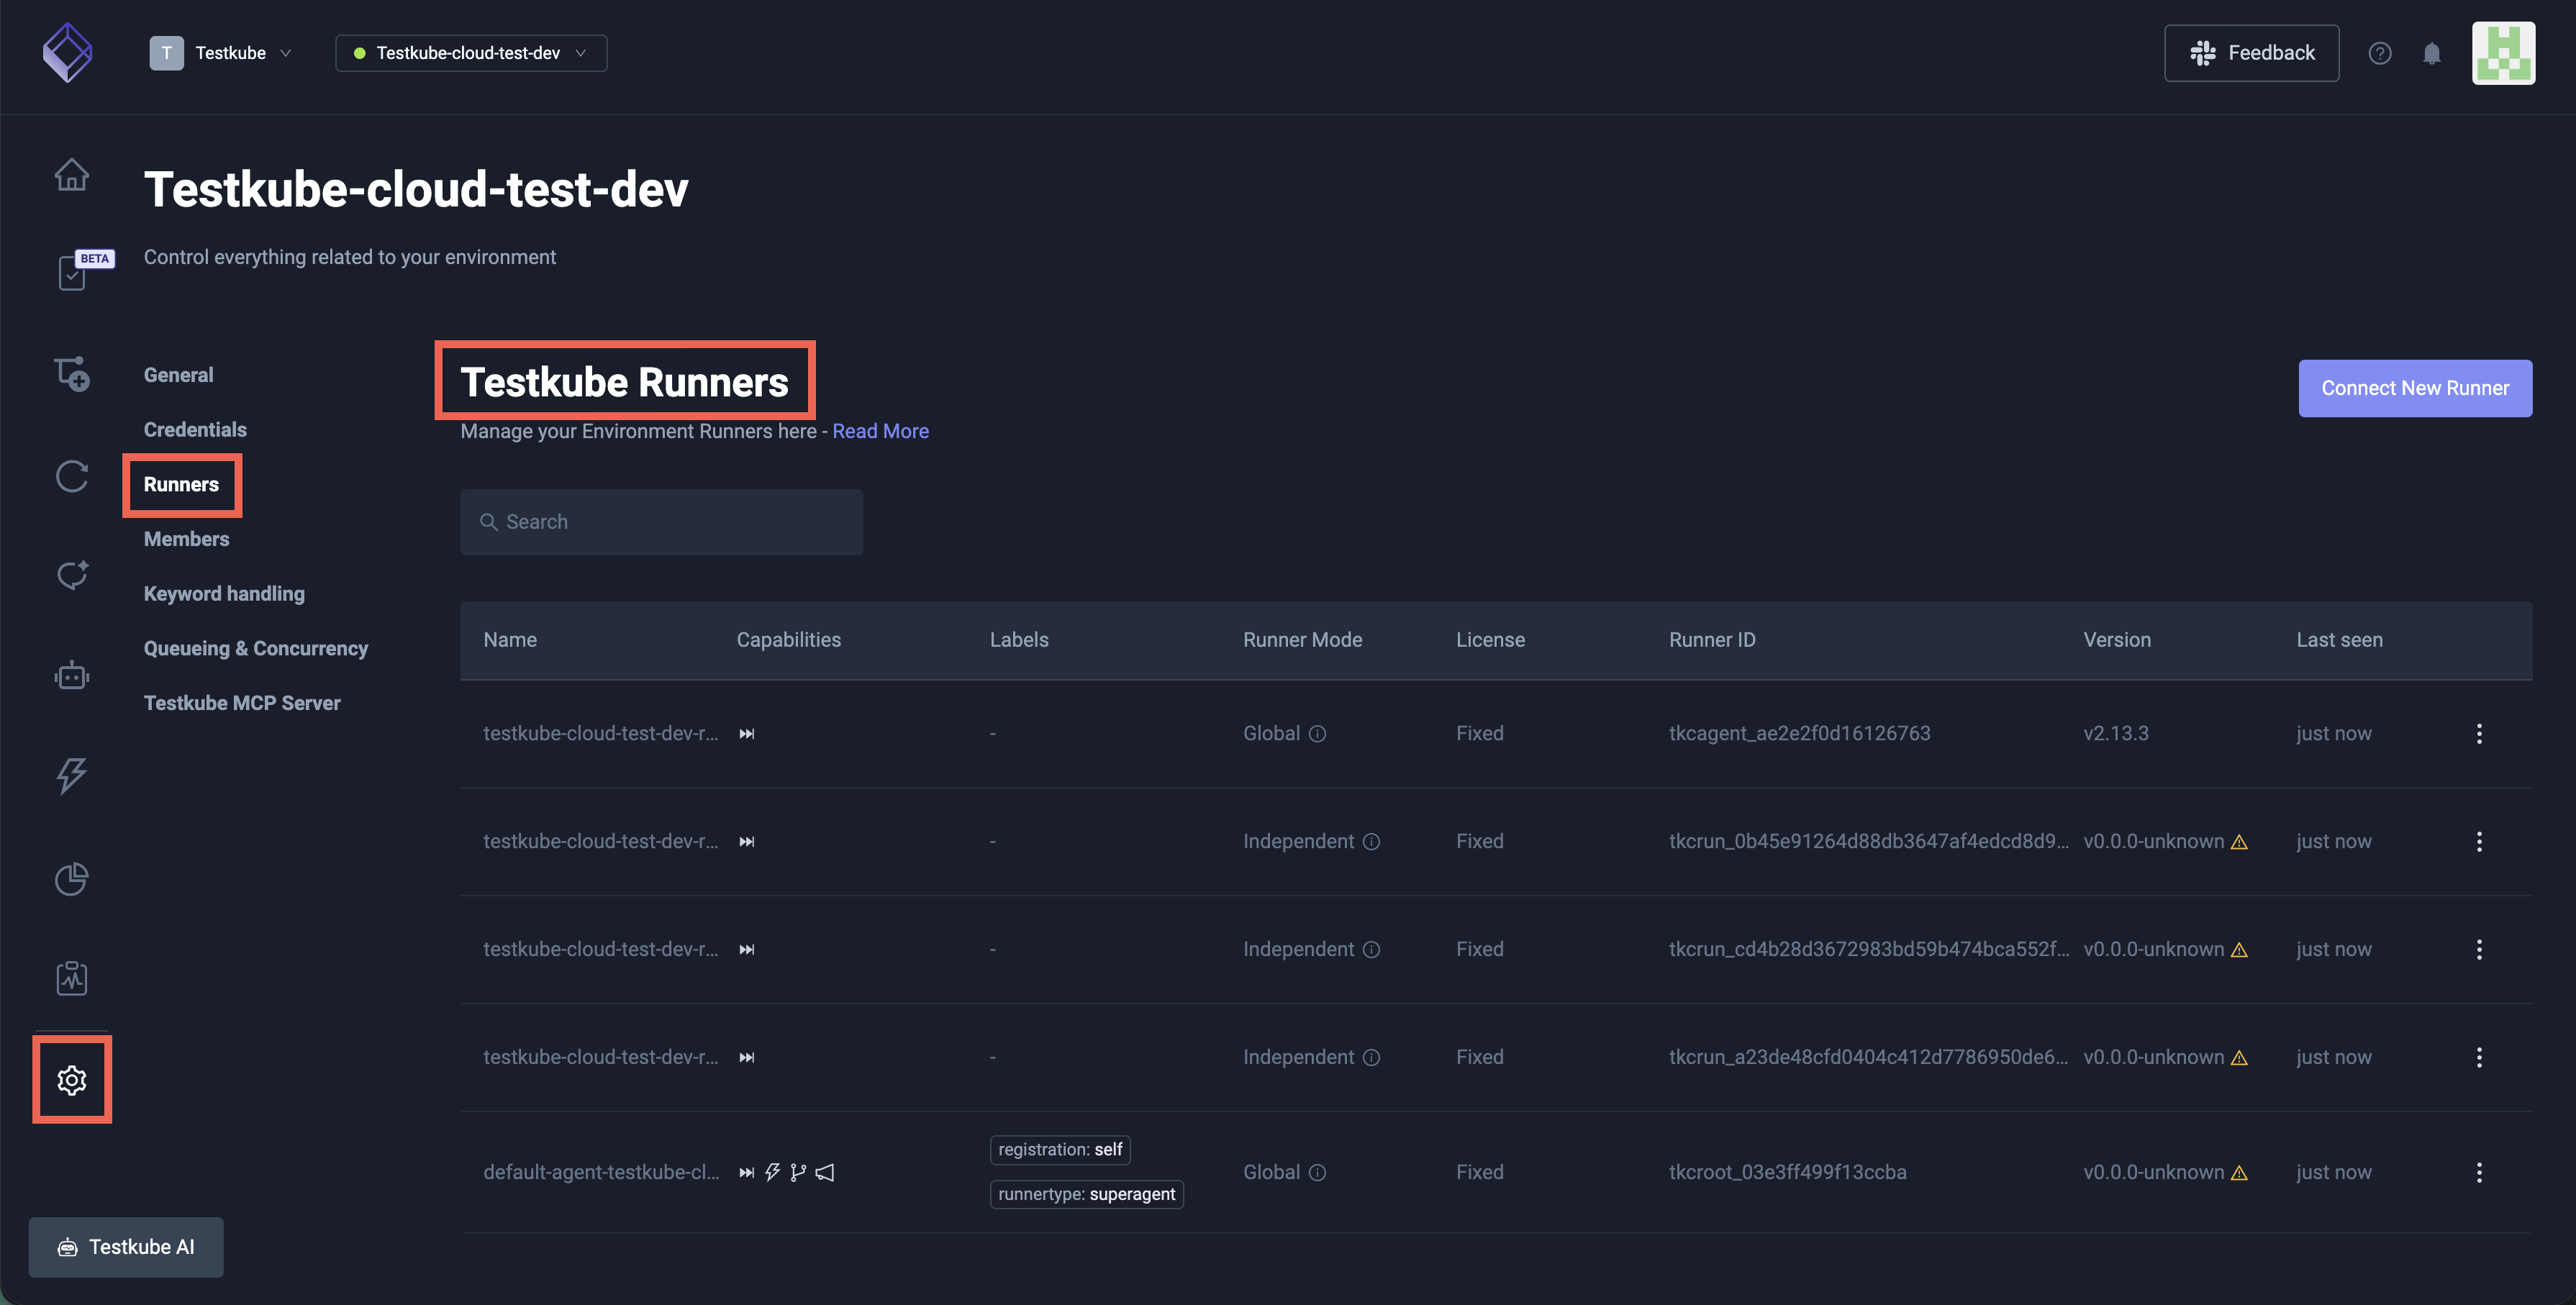Select the Members settings tab
Viewport: 2576px width, 1305px height.
pos(186,539)
